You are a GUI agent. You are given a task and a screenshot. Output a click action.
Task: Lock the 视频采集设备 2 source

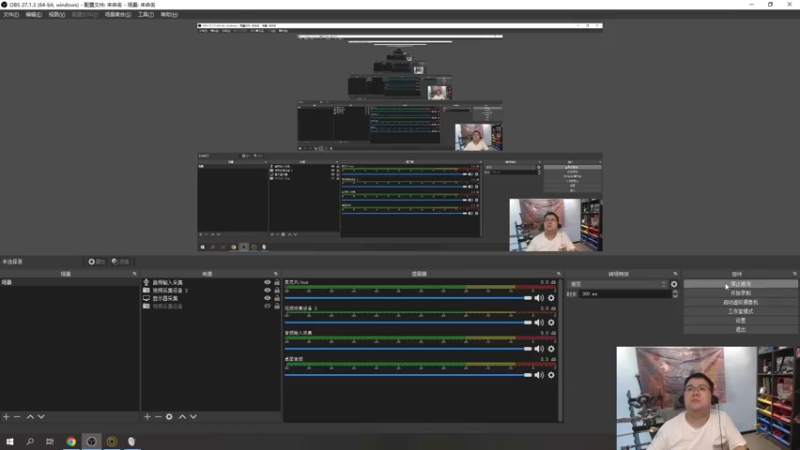pos(277,290)
